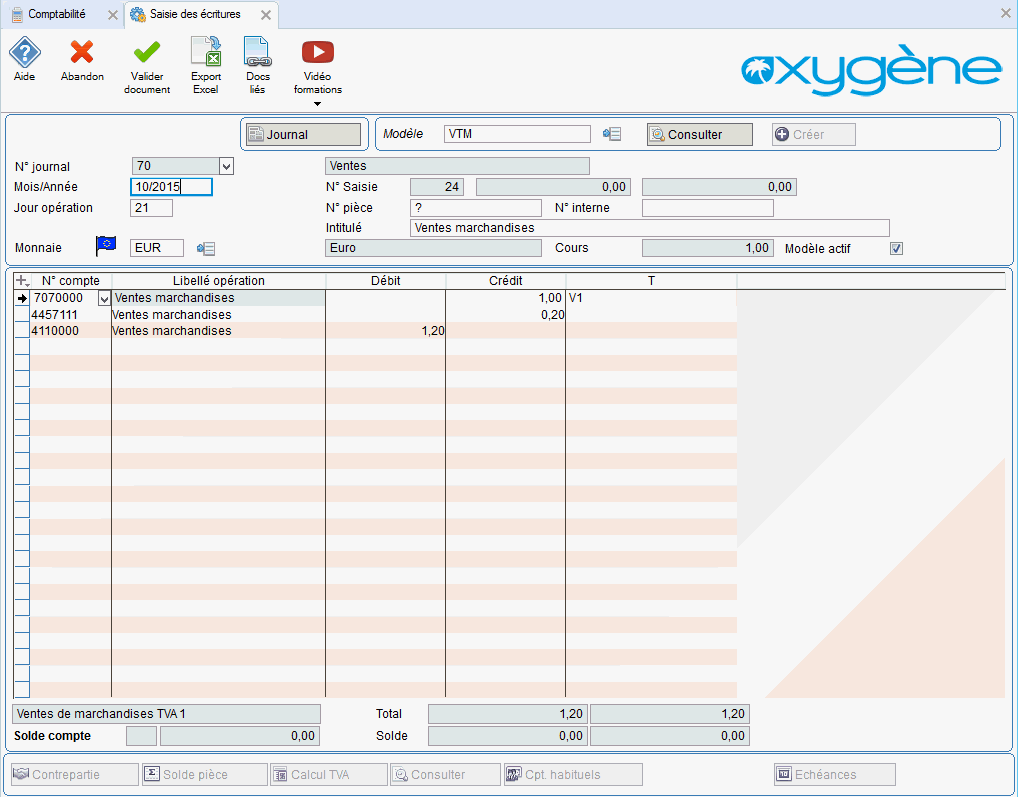This screenshot has width=1018, height=797.
Task: Click the Modèle VTM input field
Action: pos(517,134)
